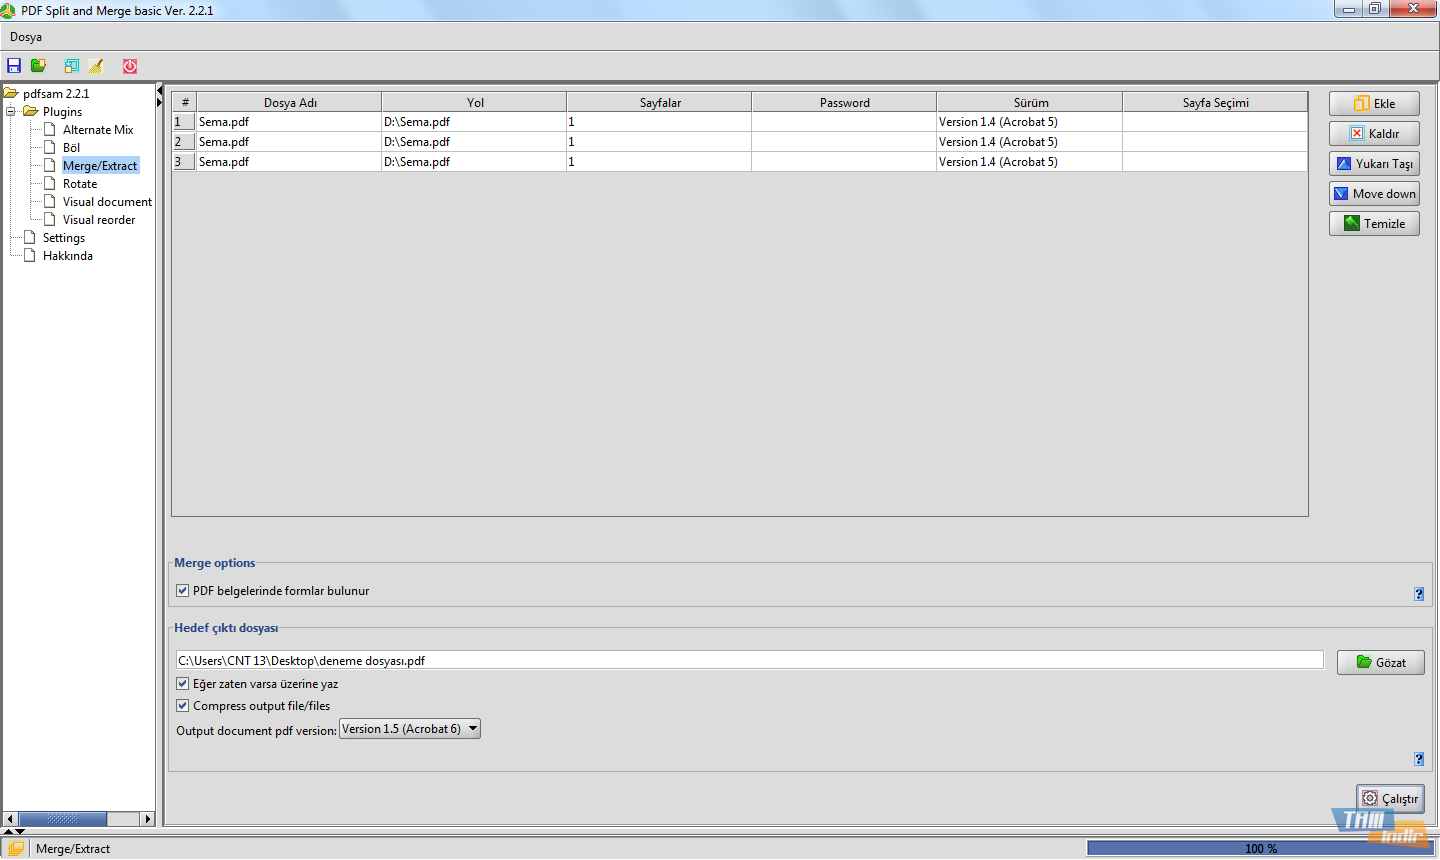Click the Temizle button
This screenshot has height=860, width=1440.
(1374, 224)
